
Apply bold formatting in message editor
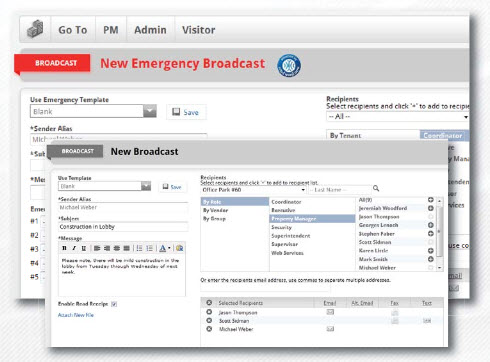click(x=64, y=248)
